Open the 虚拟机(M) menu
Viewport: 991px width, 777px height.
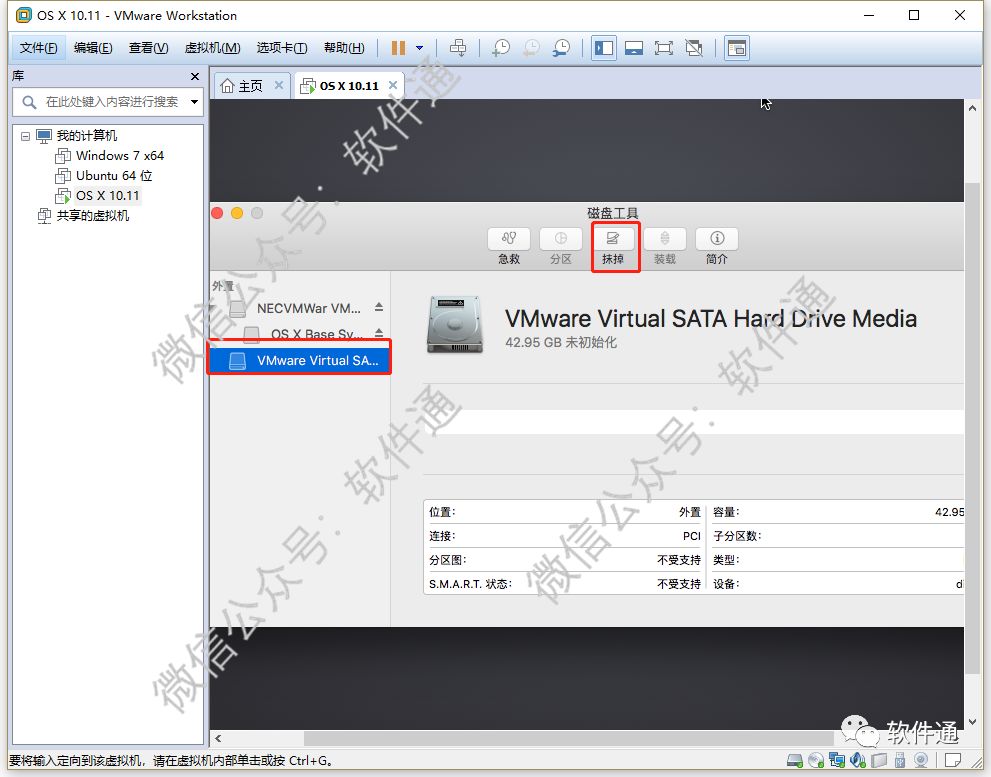[212, 48]
